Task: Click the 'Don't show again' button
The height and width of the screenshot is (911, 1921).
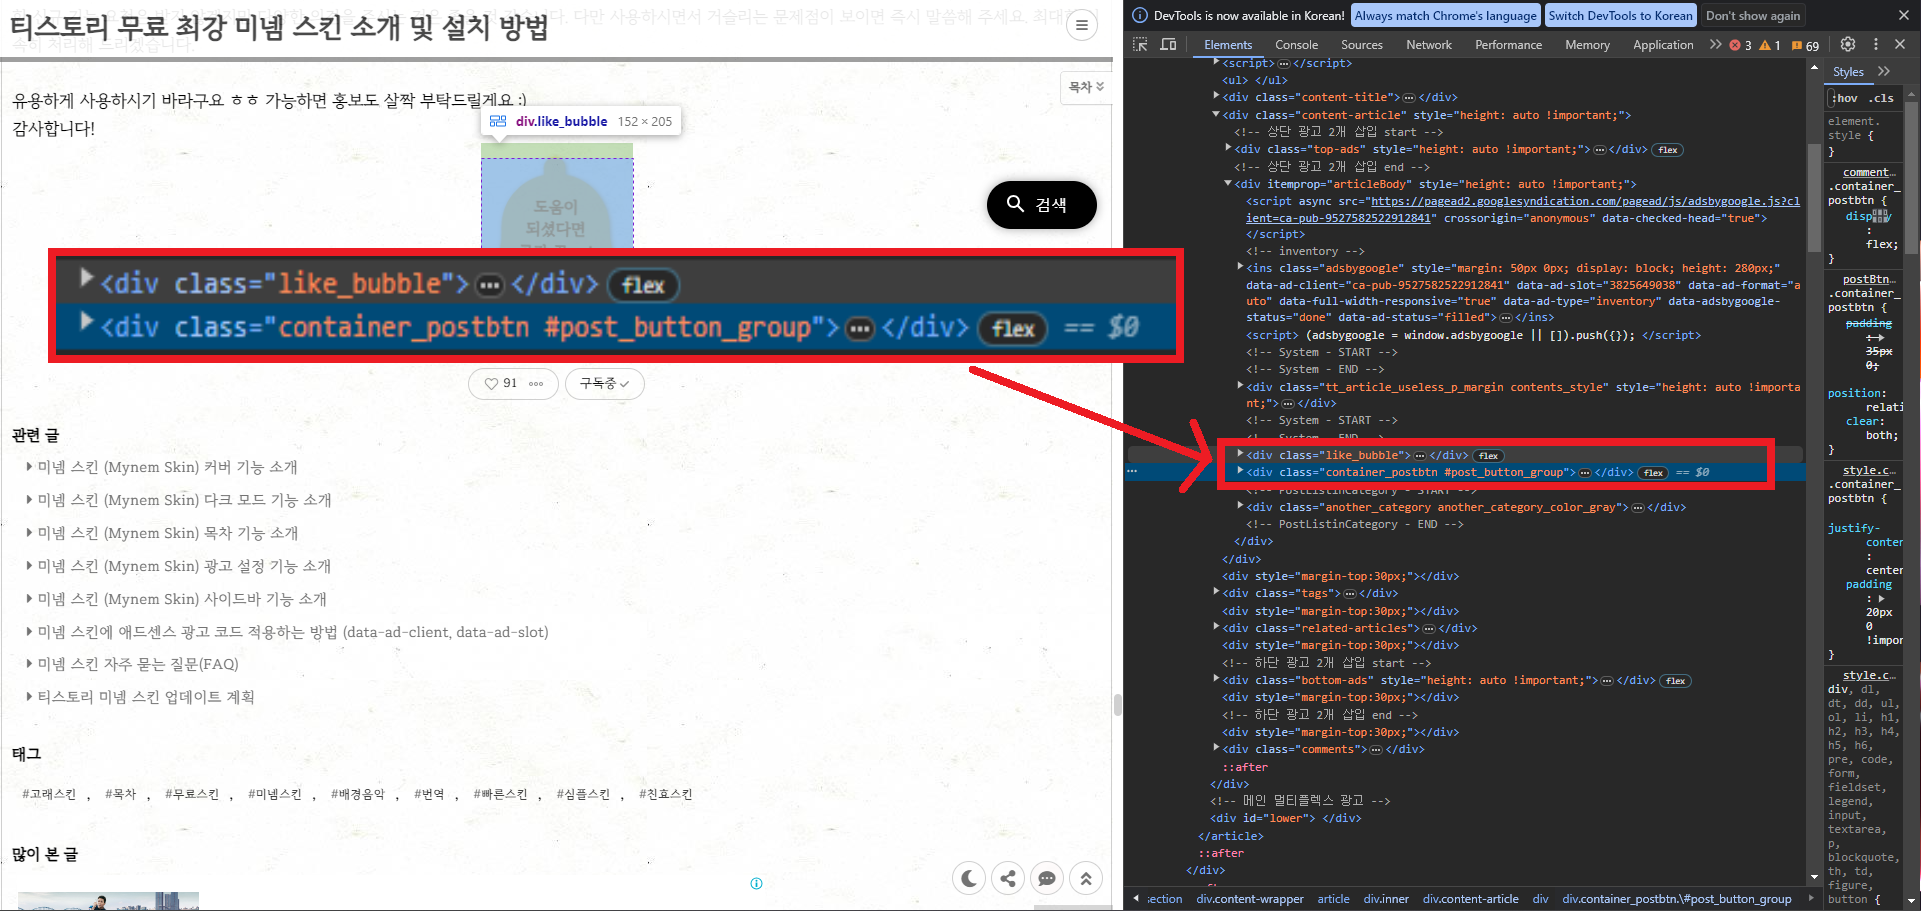Action: tap(1752, 15)
